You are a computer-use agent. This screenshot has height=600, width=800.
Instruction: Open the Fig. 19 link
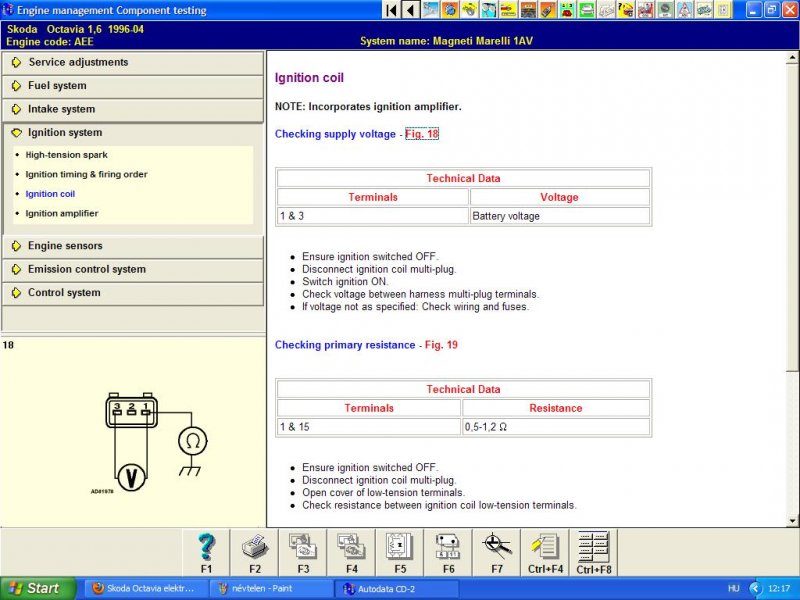(441, 345)
